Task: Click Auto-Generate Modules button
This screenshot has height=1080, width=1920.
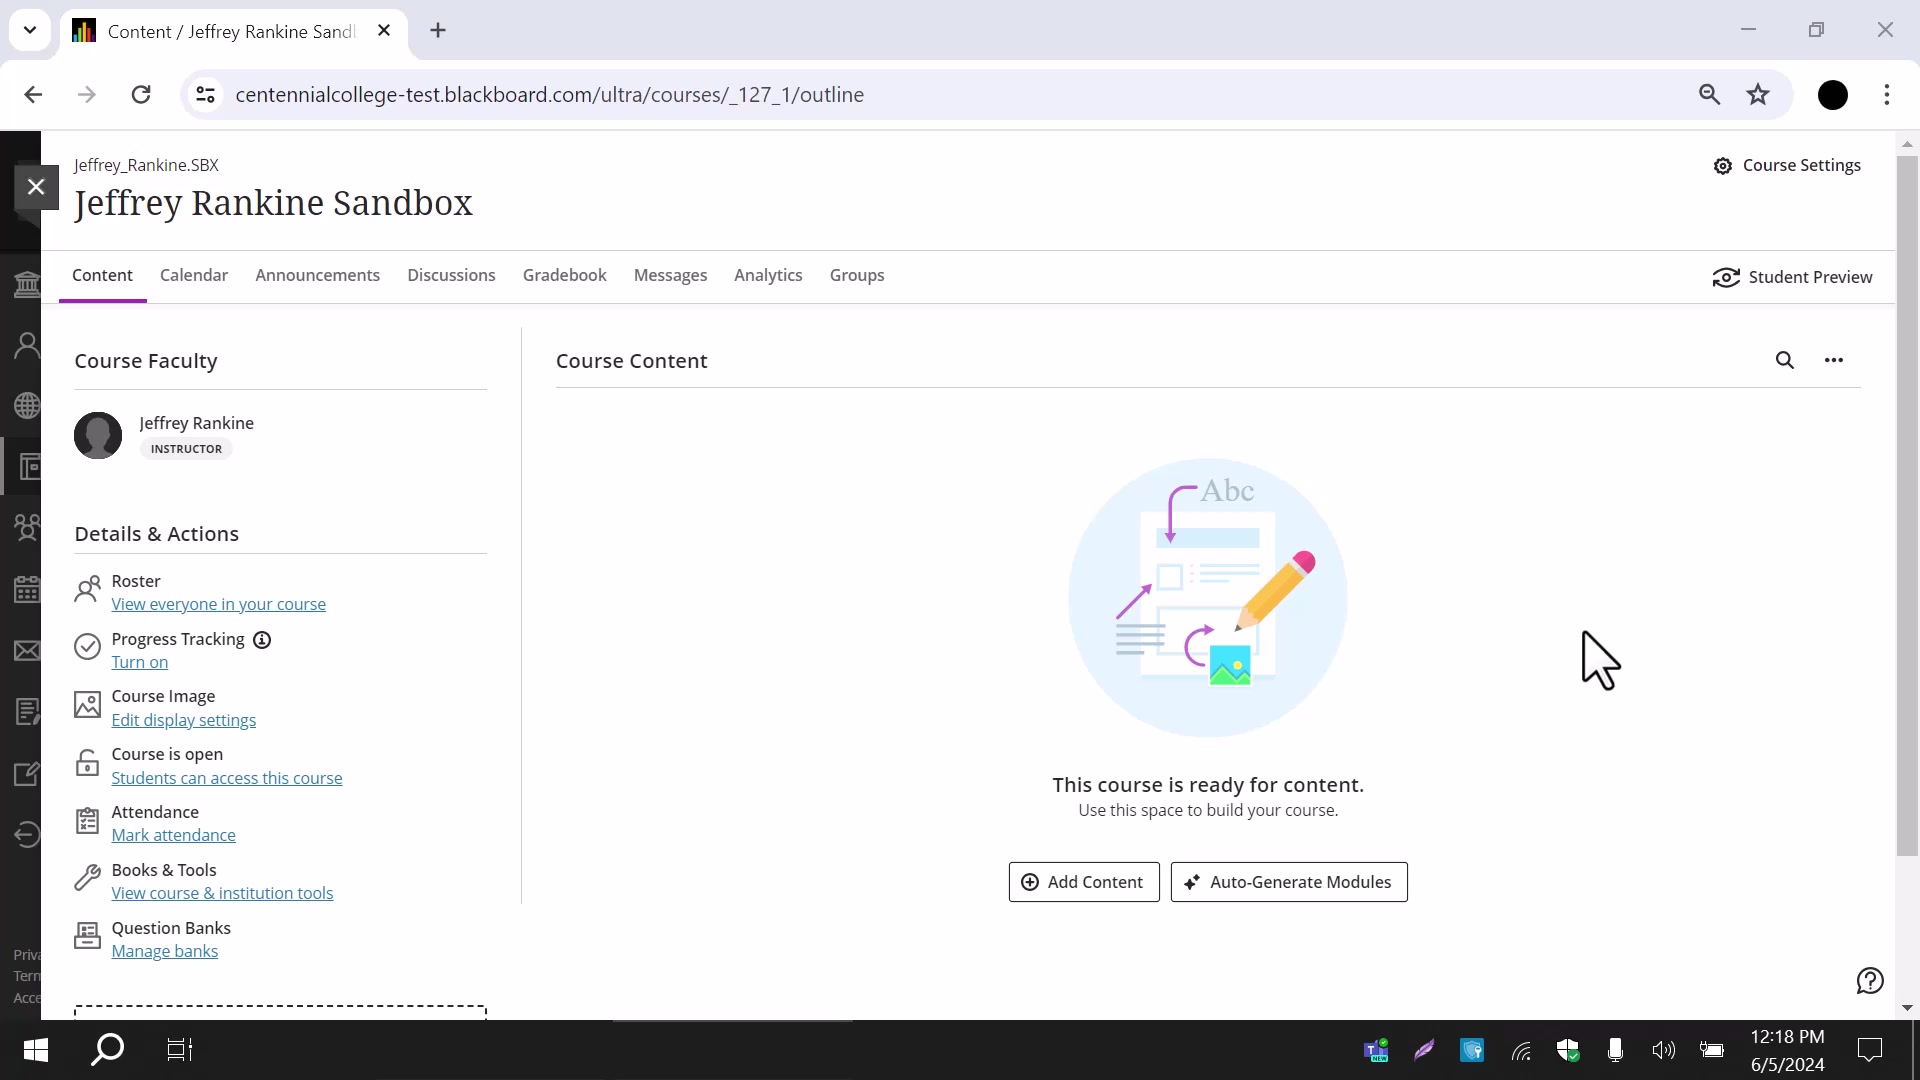Action: tap(1288, 882)
